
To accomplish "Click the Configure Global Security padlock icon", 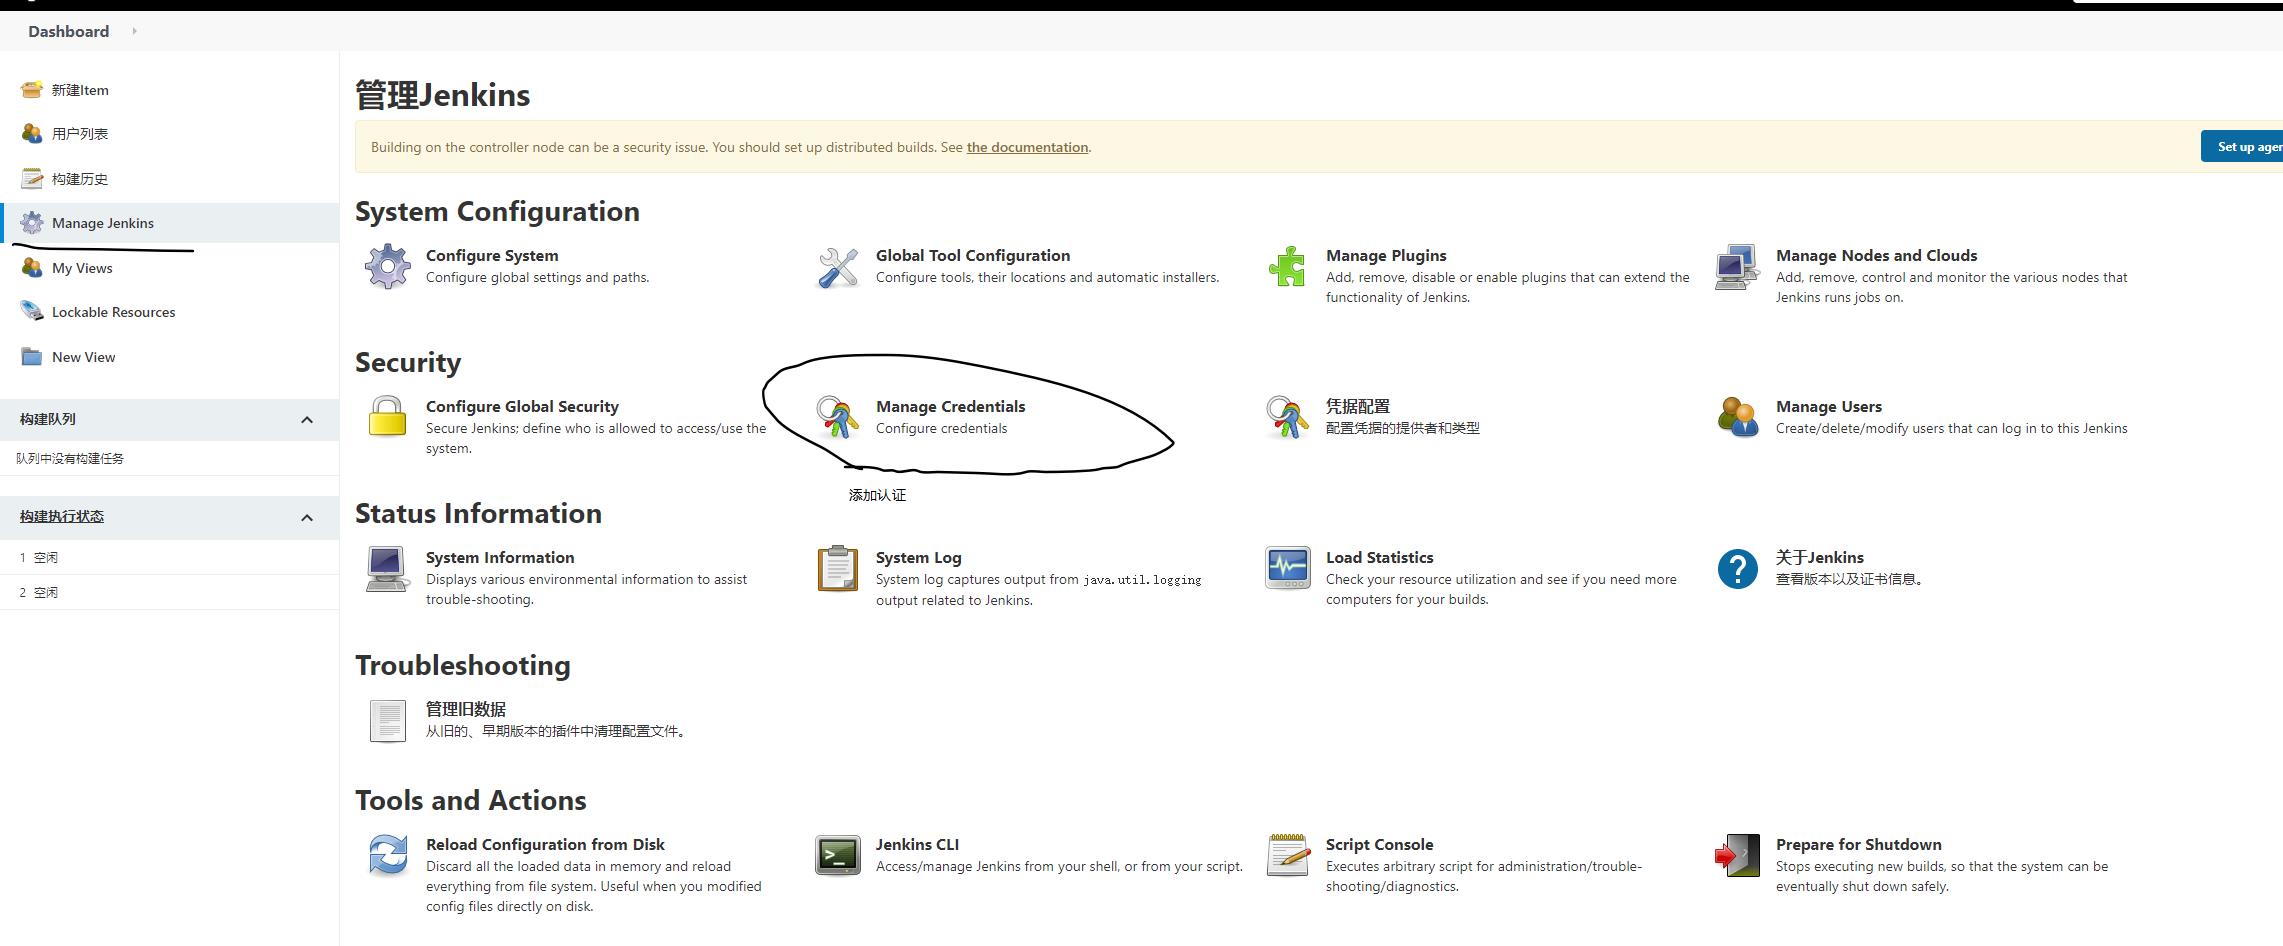I will (x=388, y=417).
